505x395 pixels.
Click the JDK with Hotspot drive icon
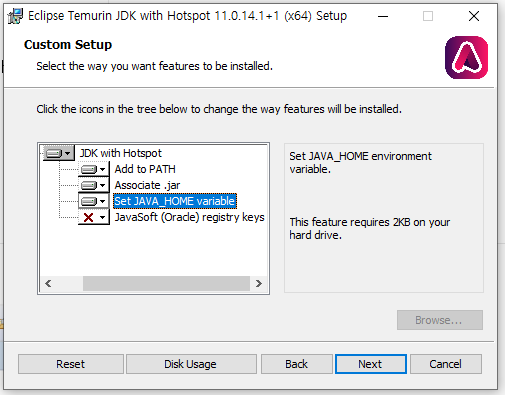[x=54, y=153]
